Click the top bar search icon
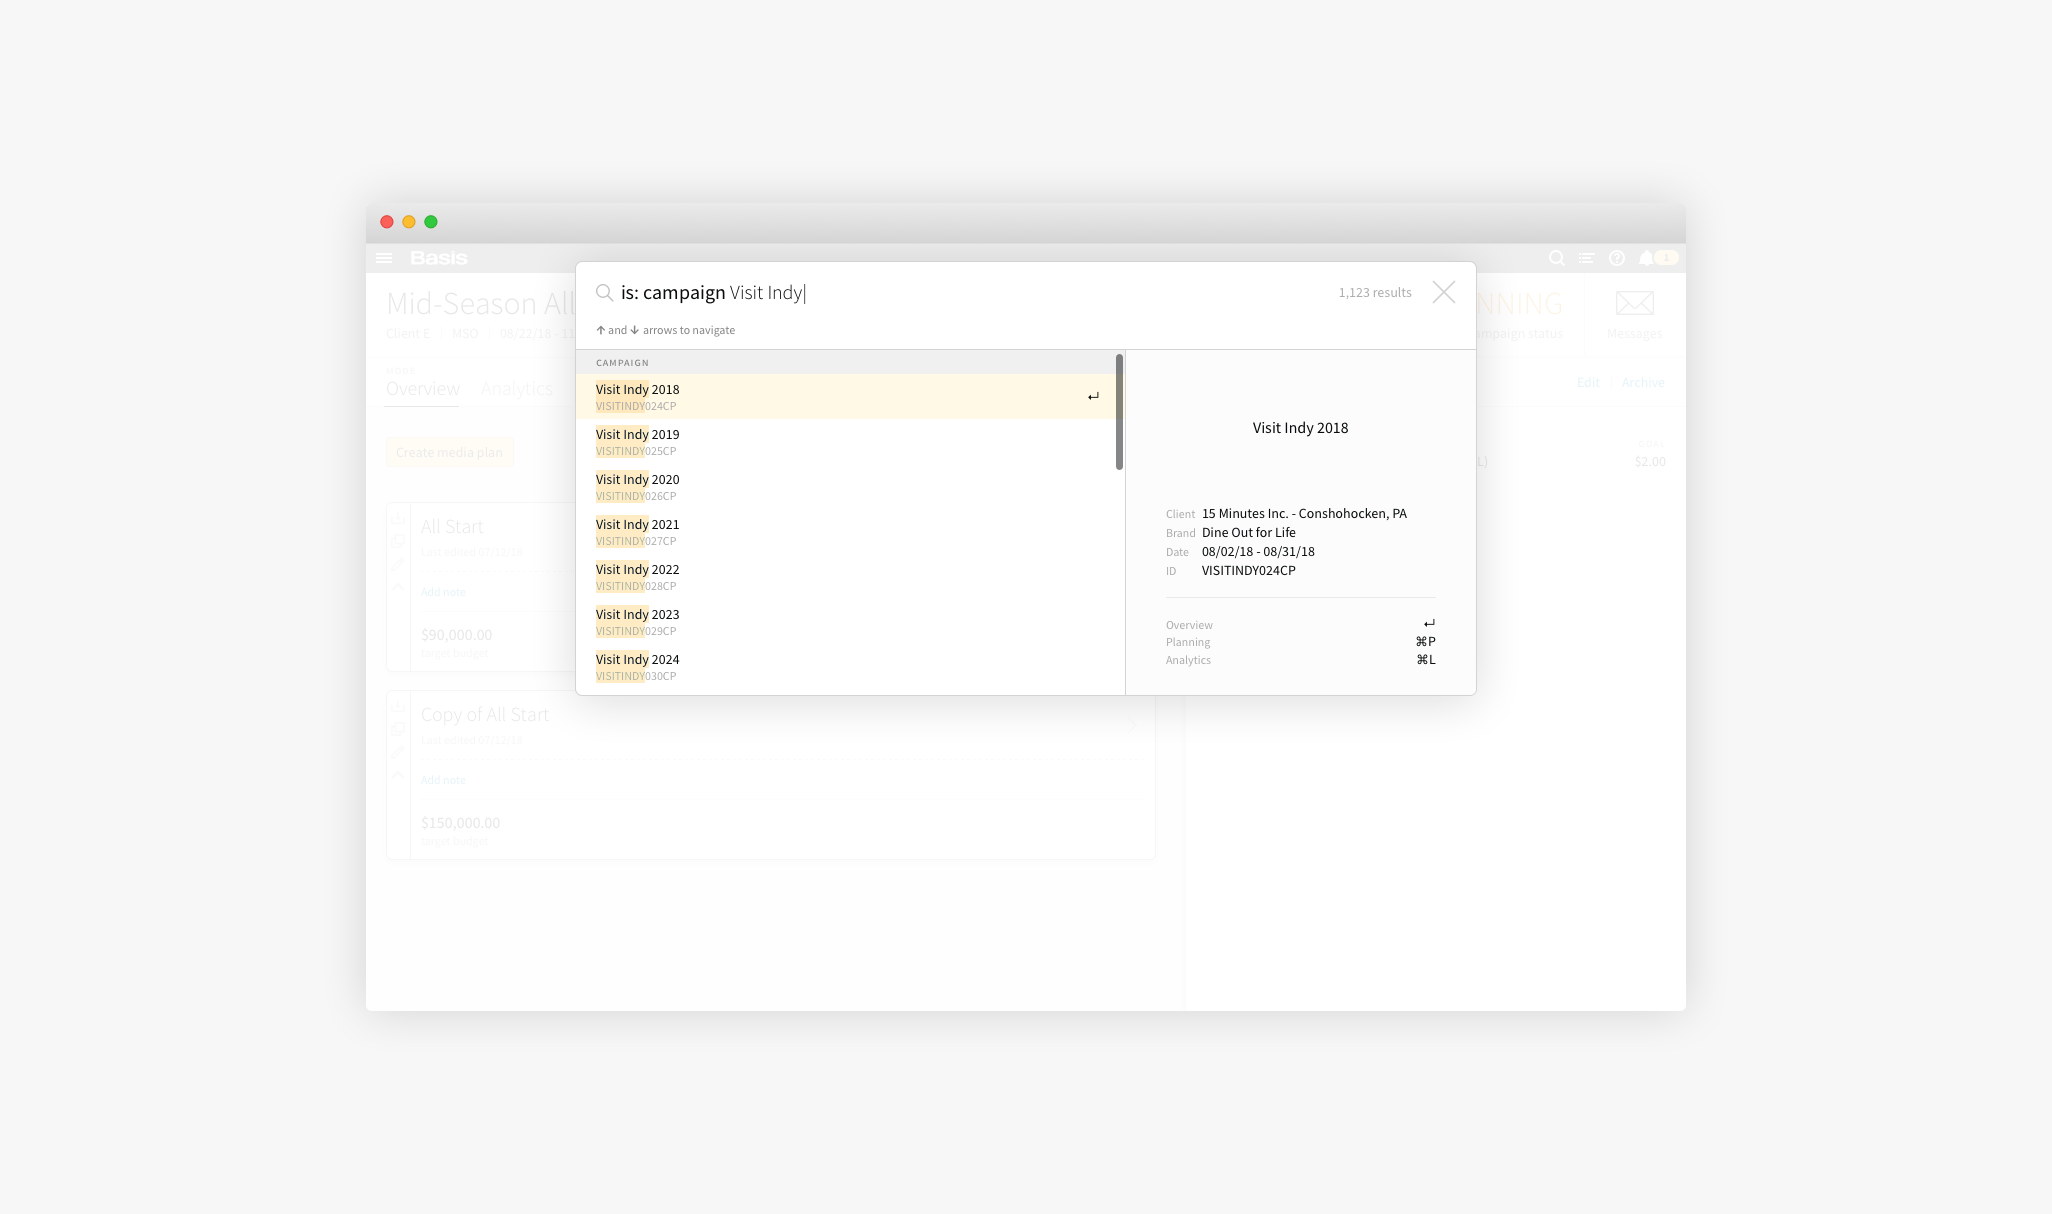The width and height of the screenshot is (2052, 1214). pos(1556,258)
